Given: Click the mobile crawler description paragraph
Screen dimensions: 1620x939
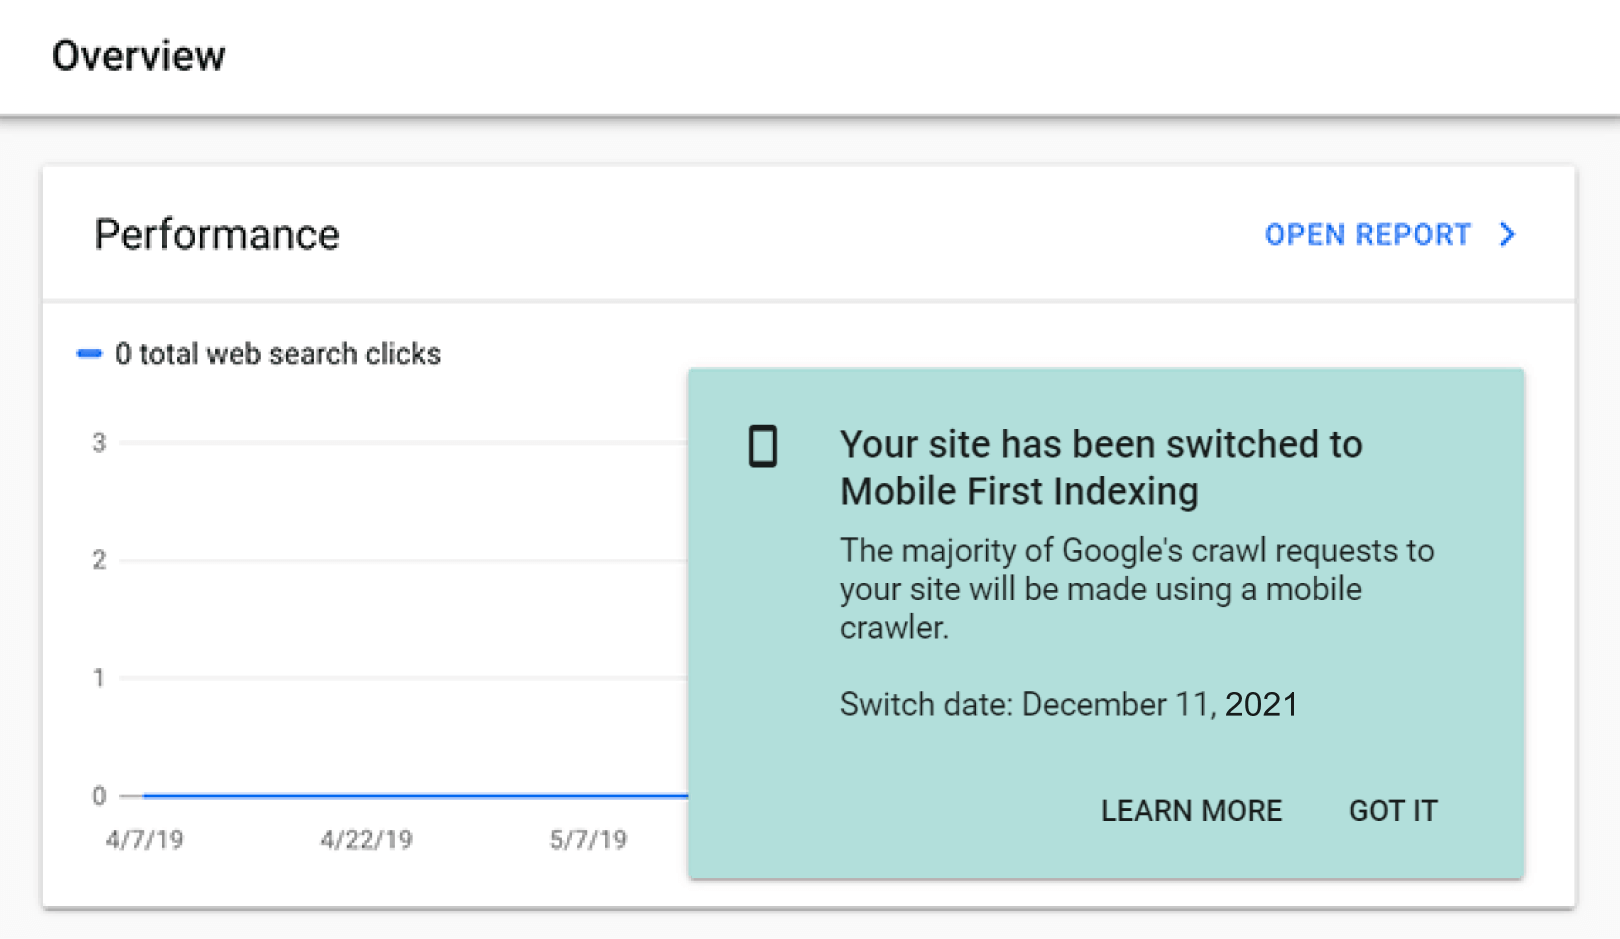Looking at the screenshot, I should click(1136, 589).
